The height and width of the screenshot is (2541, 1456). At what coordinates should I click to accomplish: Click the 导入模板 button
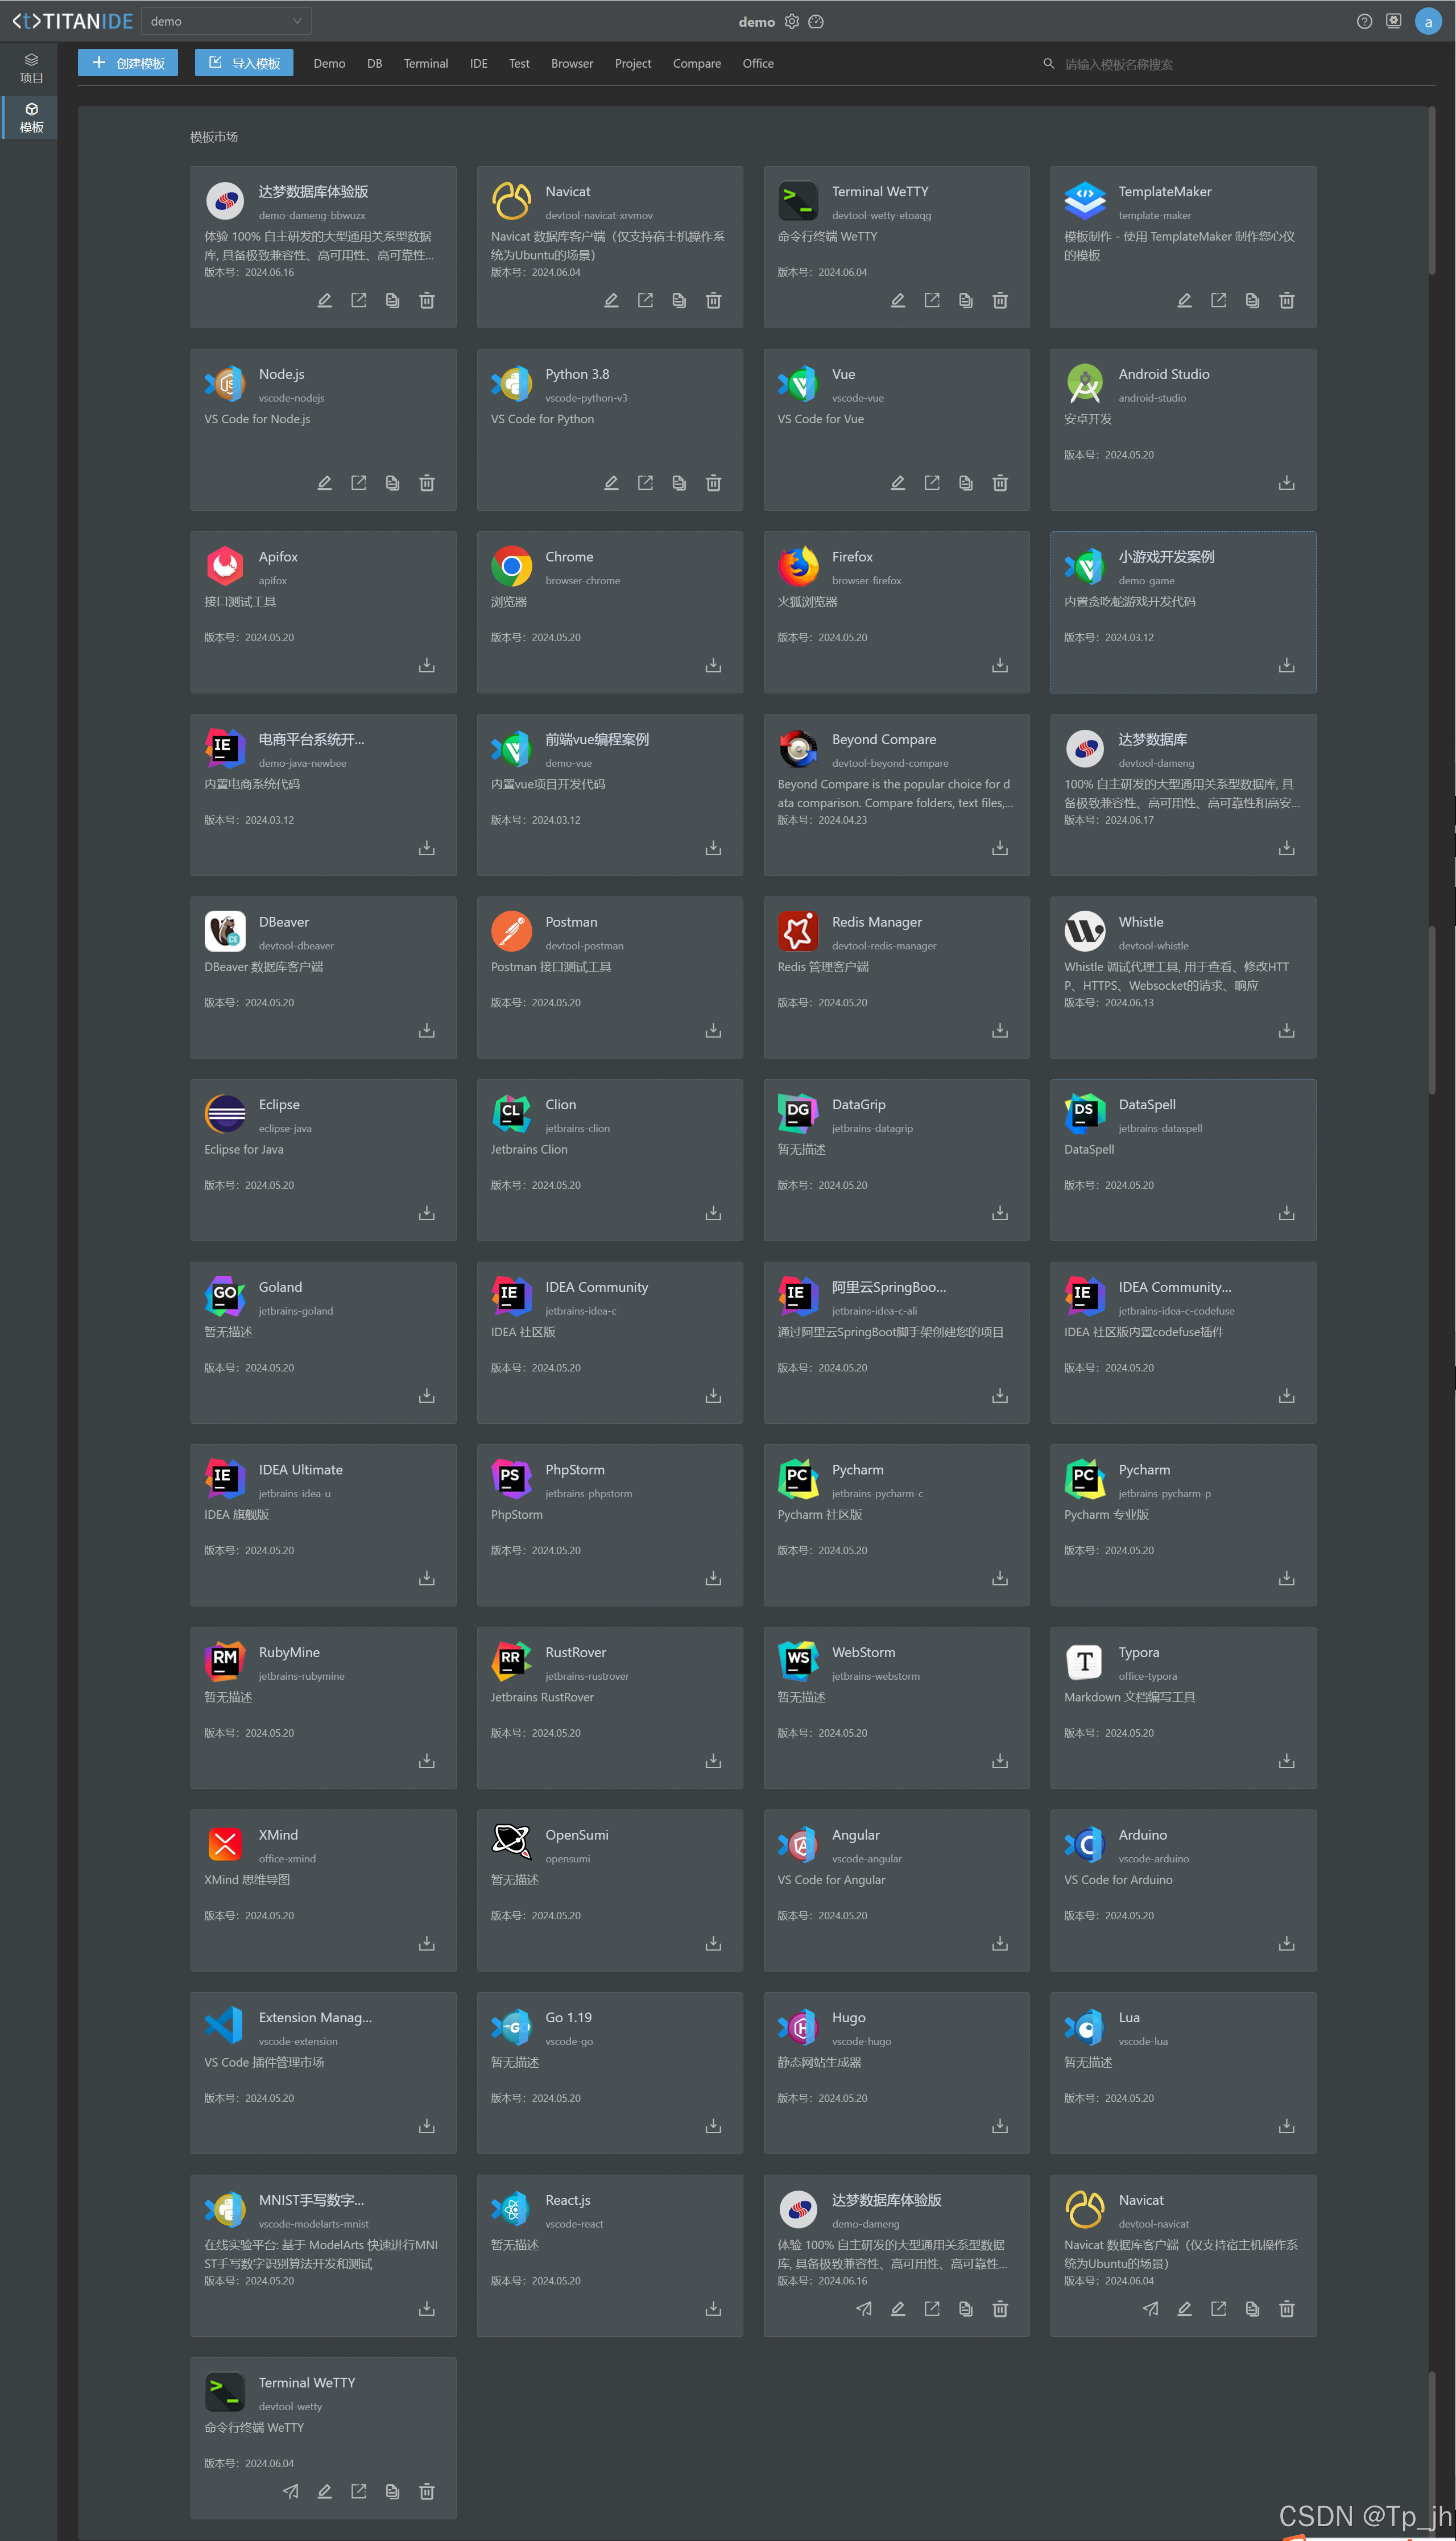244,63
